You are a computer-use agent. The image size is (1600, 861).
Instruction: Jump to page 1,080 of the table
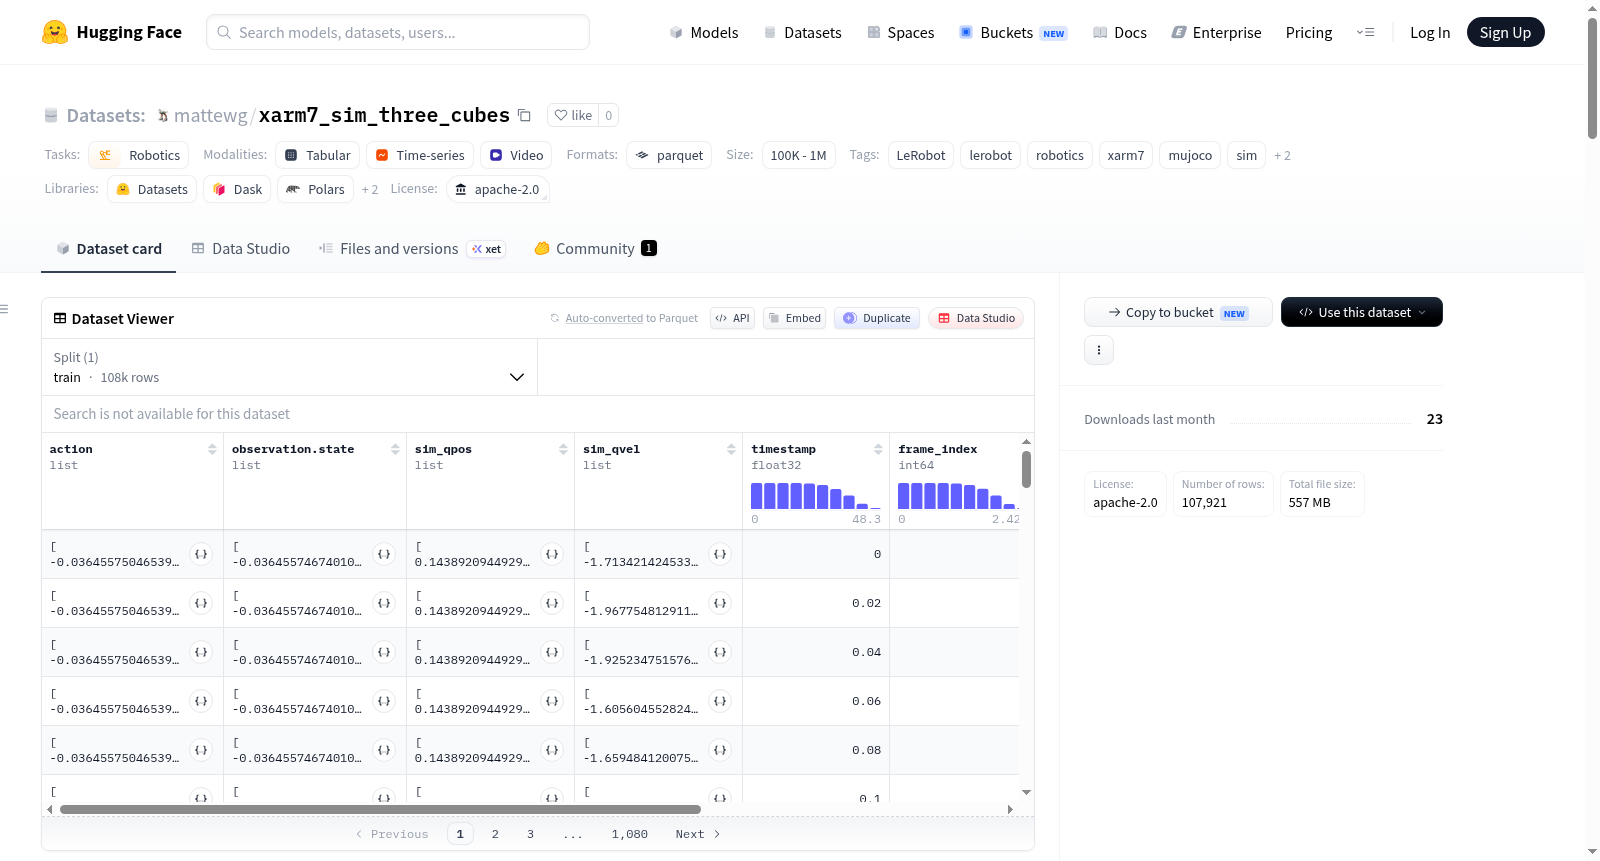630,834
